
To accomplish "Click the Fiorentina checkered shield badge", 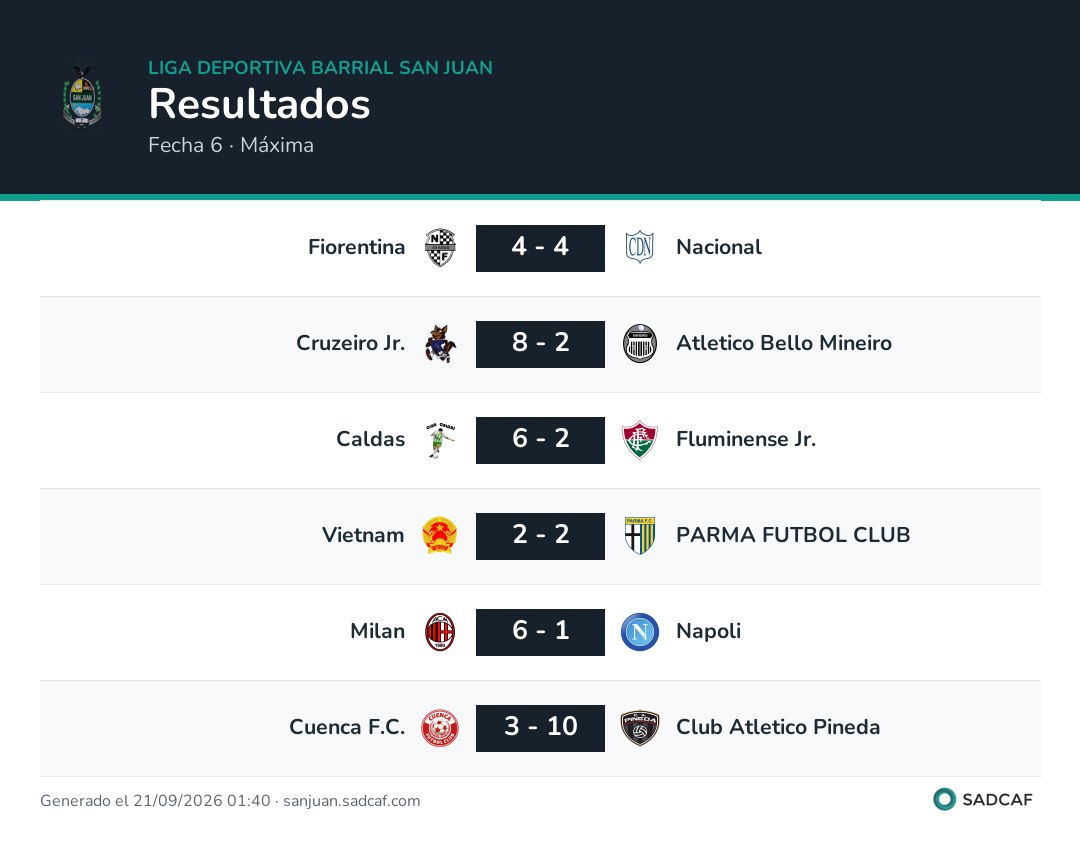I will [x=440, y=247].
